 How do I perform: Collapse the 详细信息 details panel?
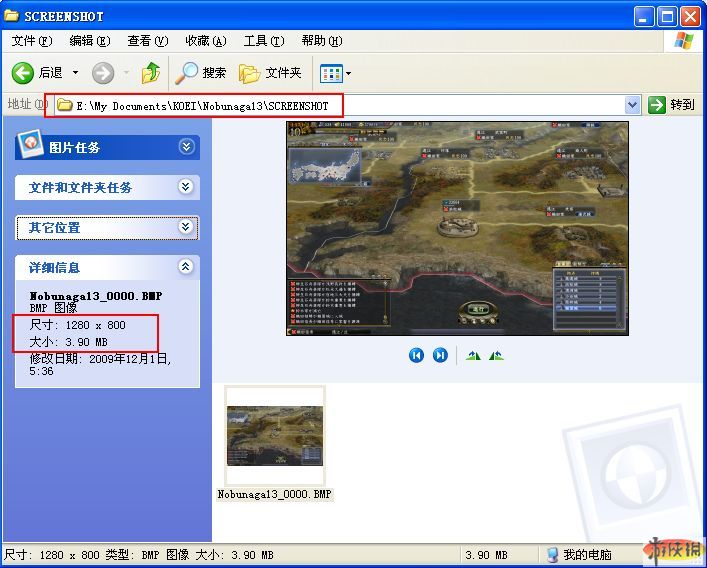click(x=186, y=267)
